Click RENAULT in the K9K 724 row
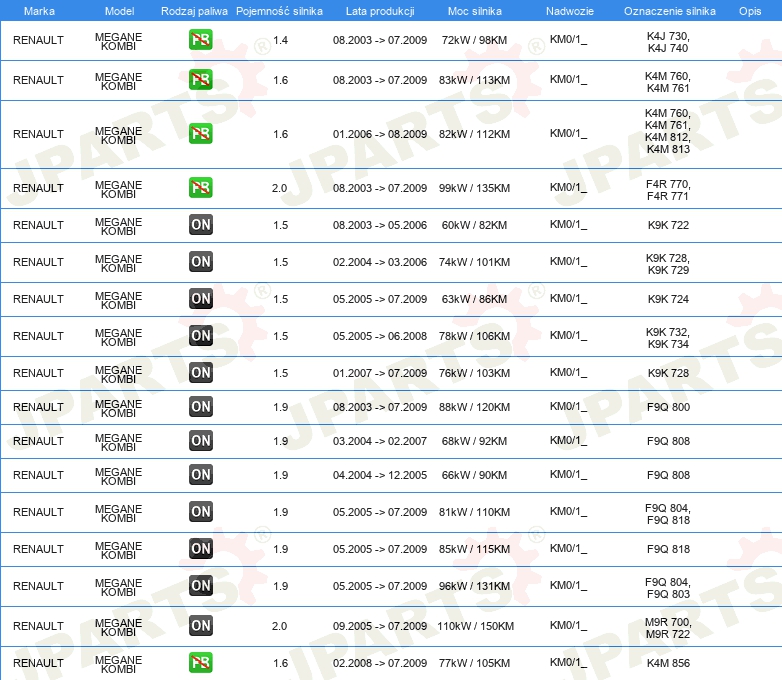The width and height of the screenshot is (782, 680). (x=38, y=299)
